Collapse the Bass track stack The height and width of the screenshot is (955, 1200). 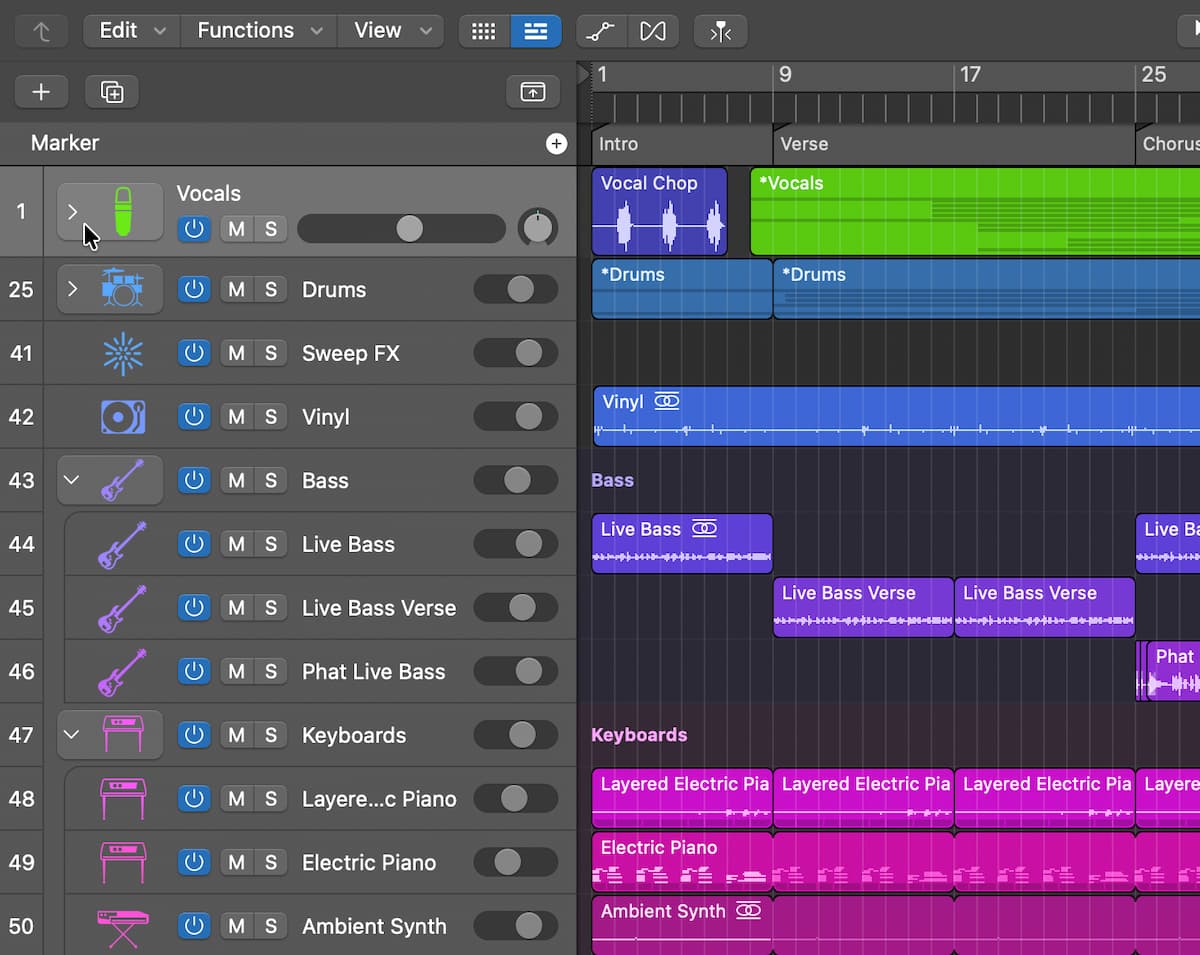pos(71,480)
